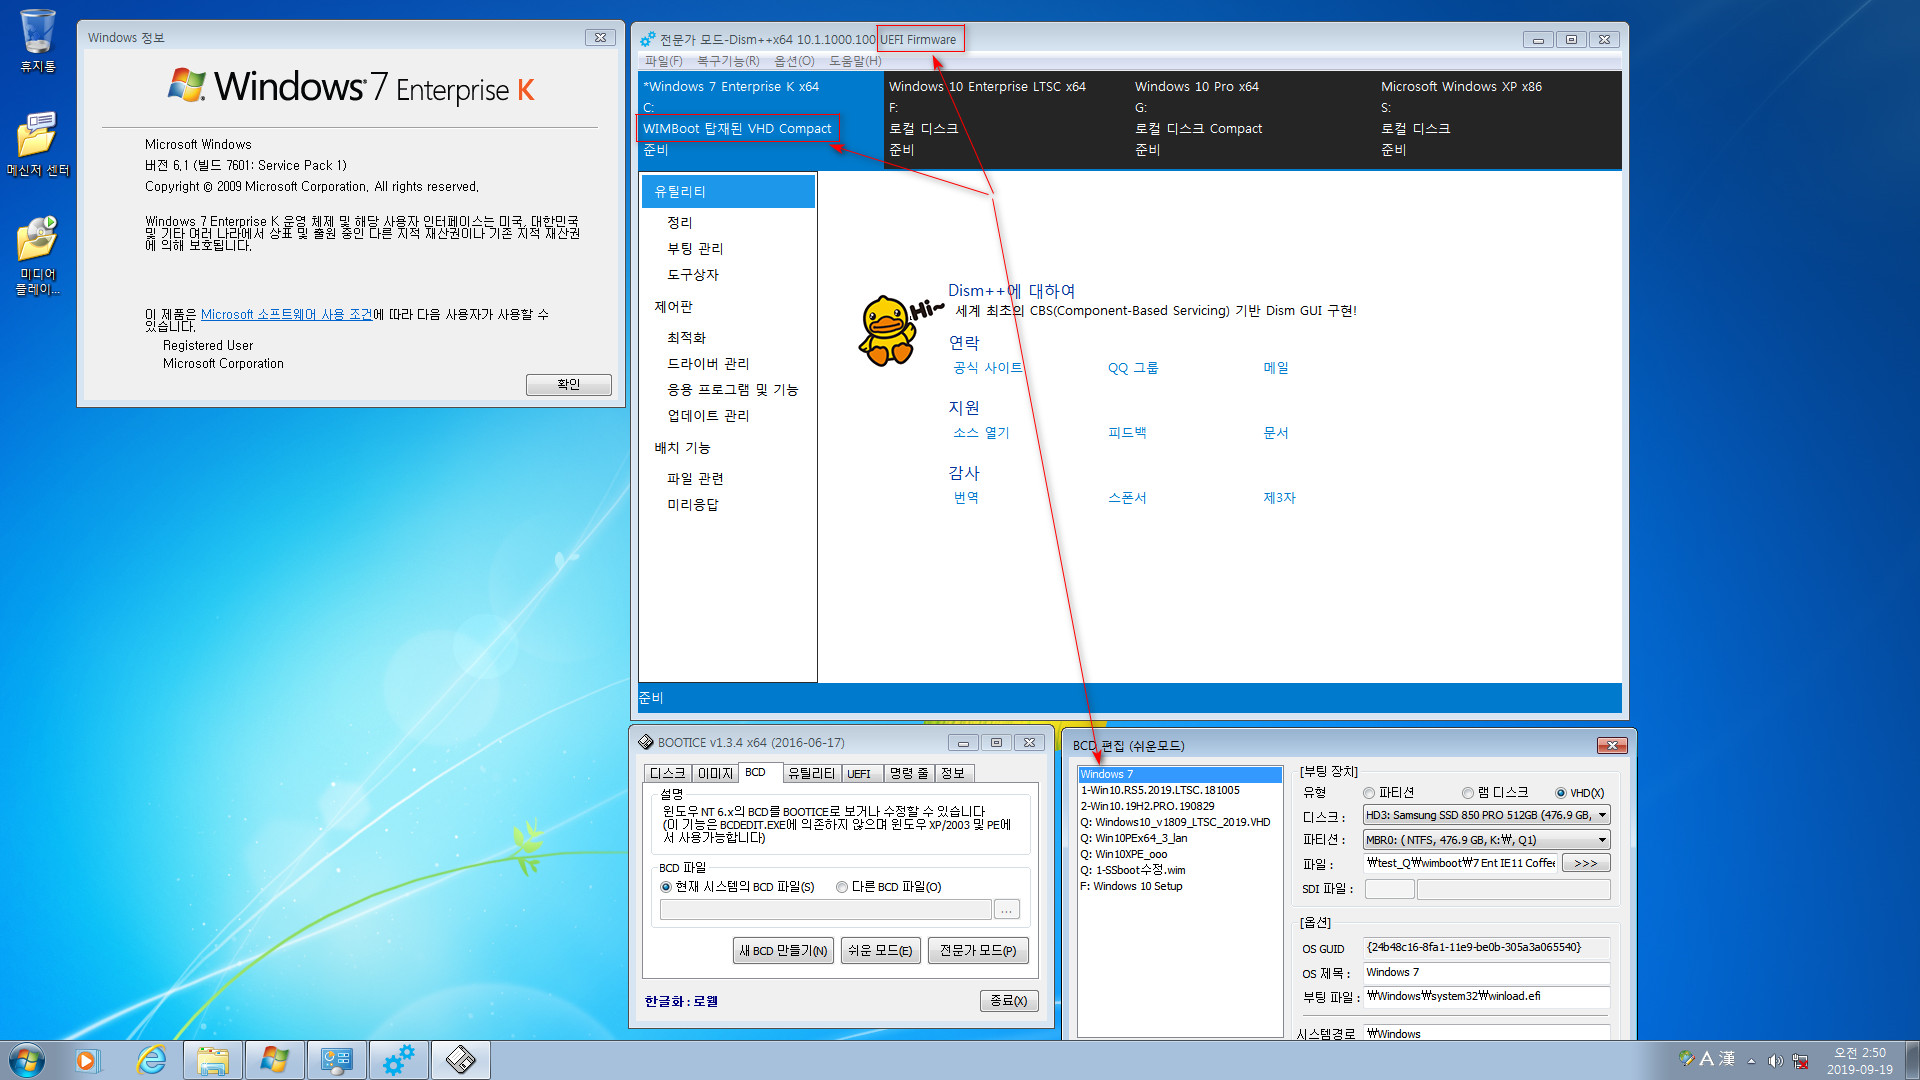Switch to BOOTICE 디스크 tab
The height and width of the screenshot is (1080, 1920).
pyautogui.click(x=668, y=773)
